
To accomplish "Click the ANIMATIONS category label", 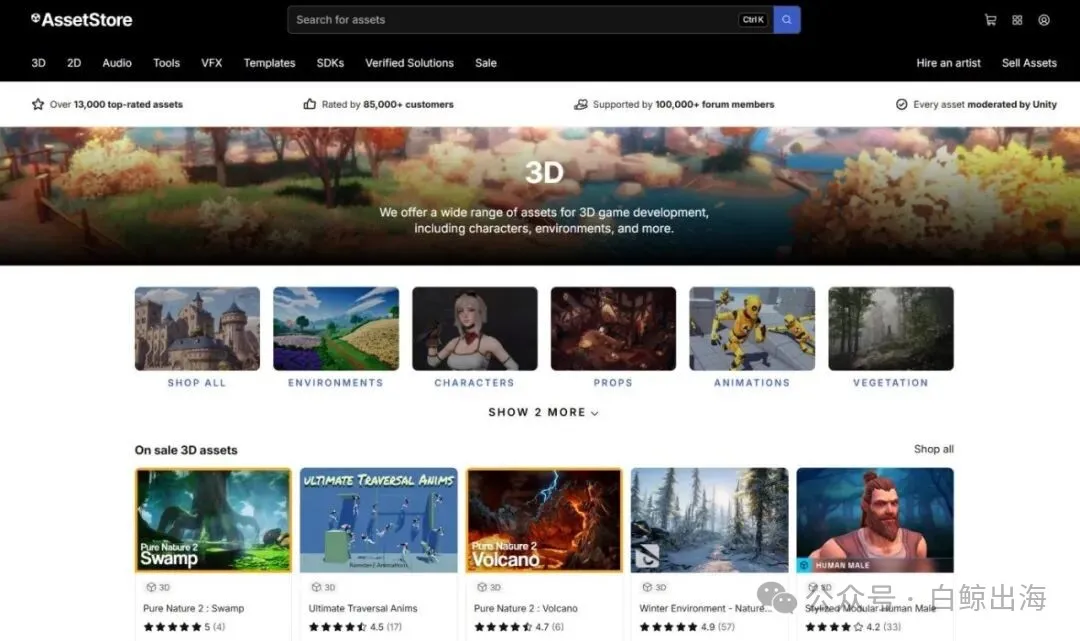I will pos(752,383).
